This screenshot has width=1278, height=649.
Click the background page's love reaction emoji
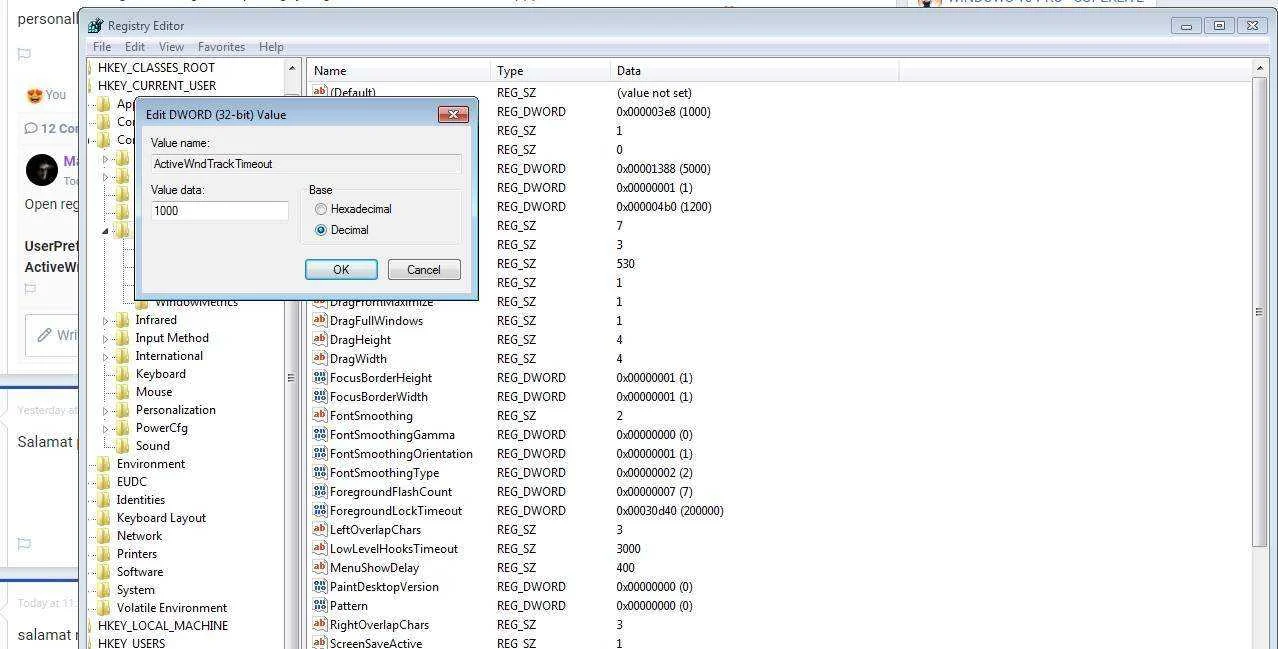tap(34, 95)
